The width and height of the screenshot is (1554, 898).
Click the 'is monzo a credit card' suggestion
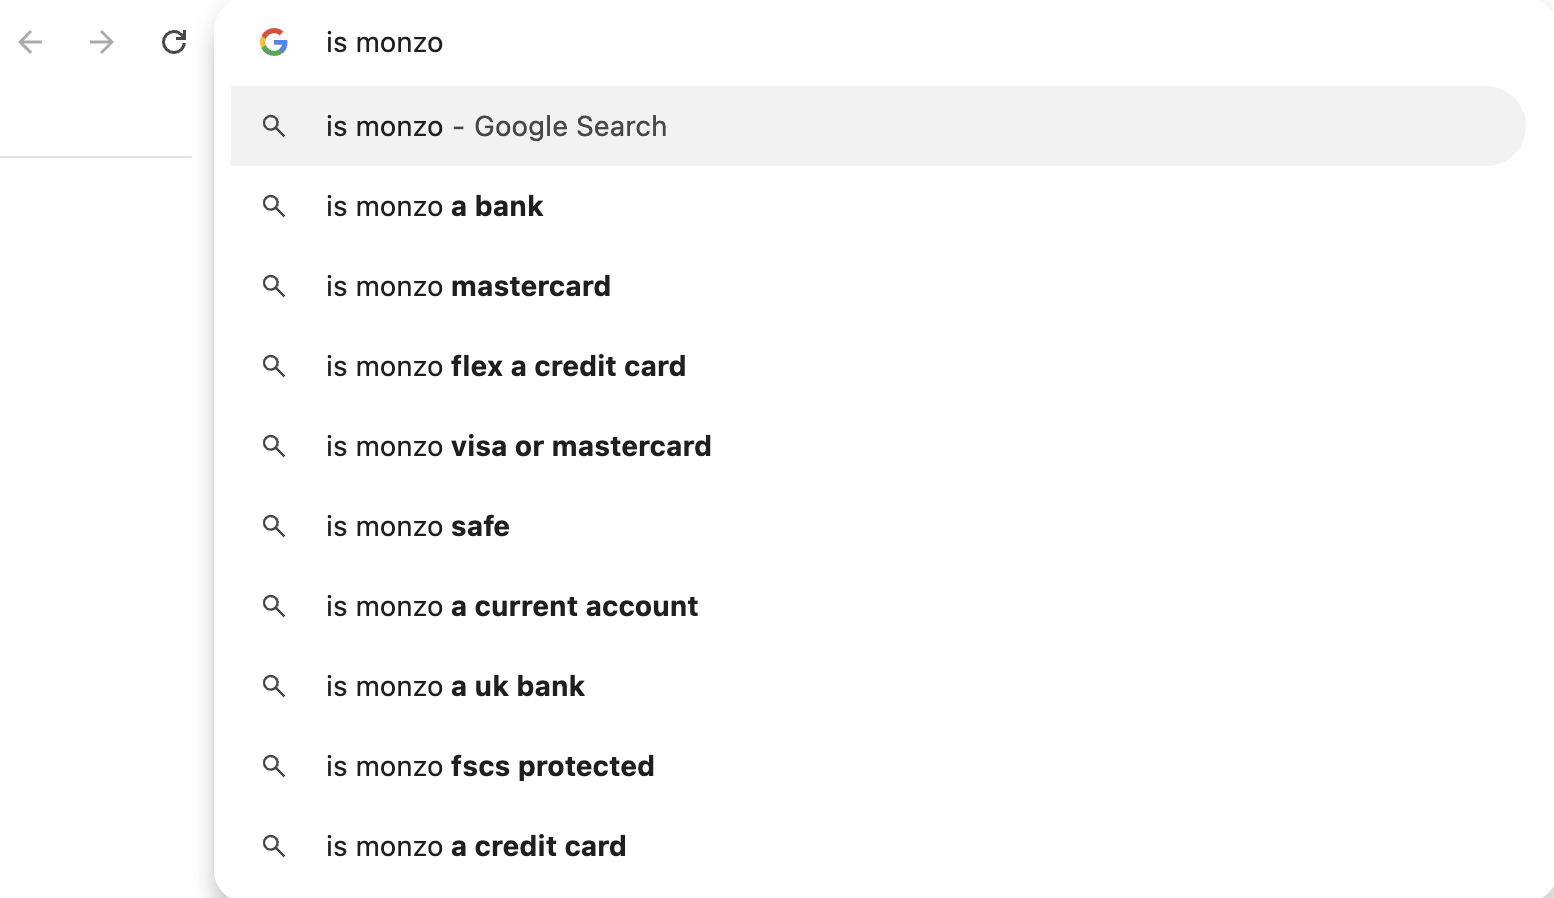pyautogui.click(x=475, y=846)
